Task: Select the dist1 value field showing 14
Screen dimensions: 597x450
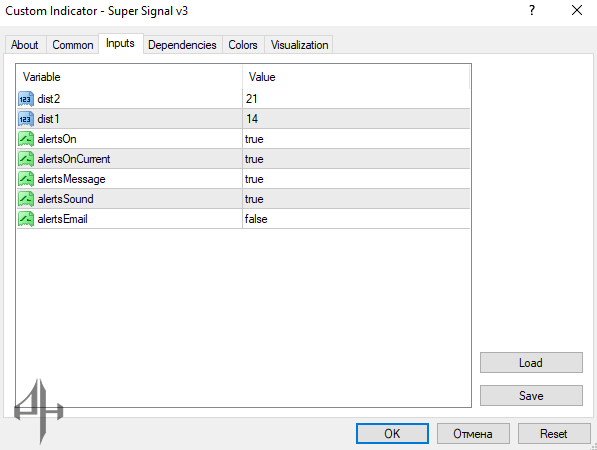Action: coord(356,119)
